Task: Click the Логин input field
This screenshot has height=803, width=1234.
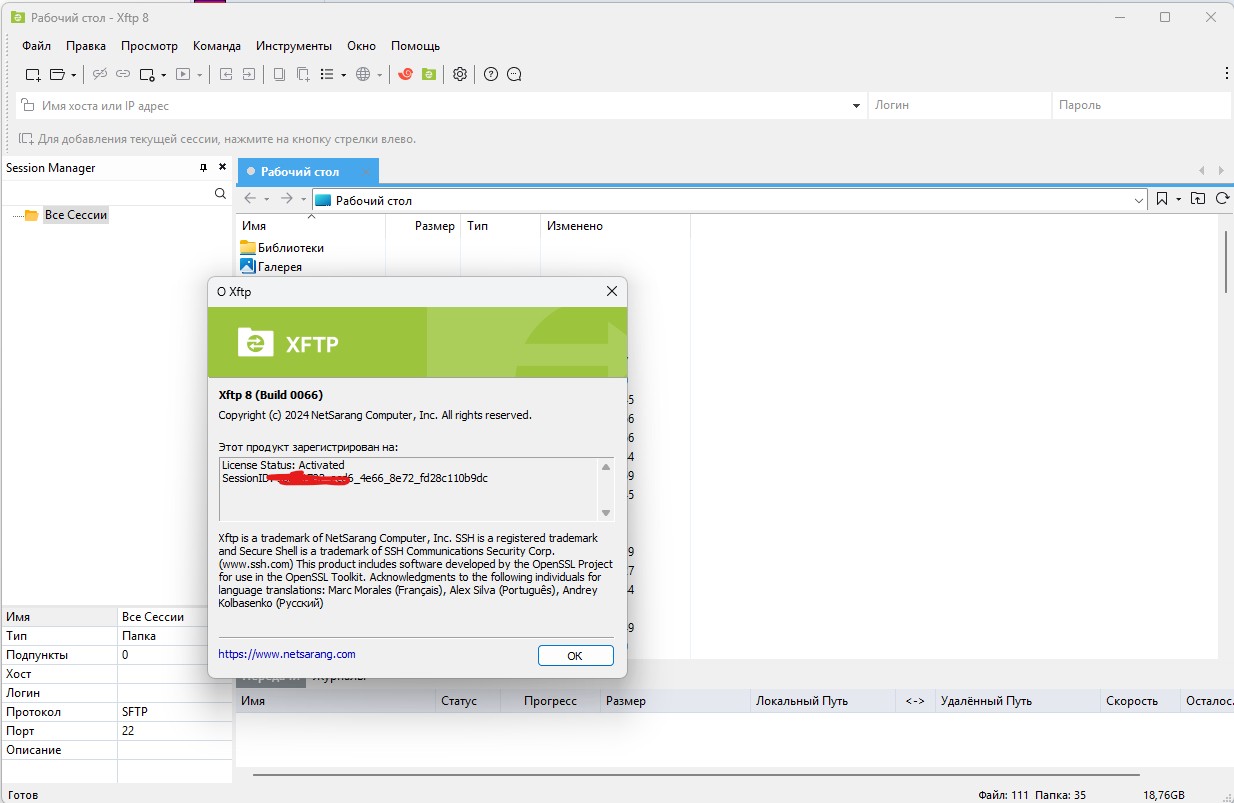Action: (959, 105)
